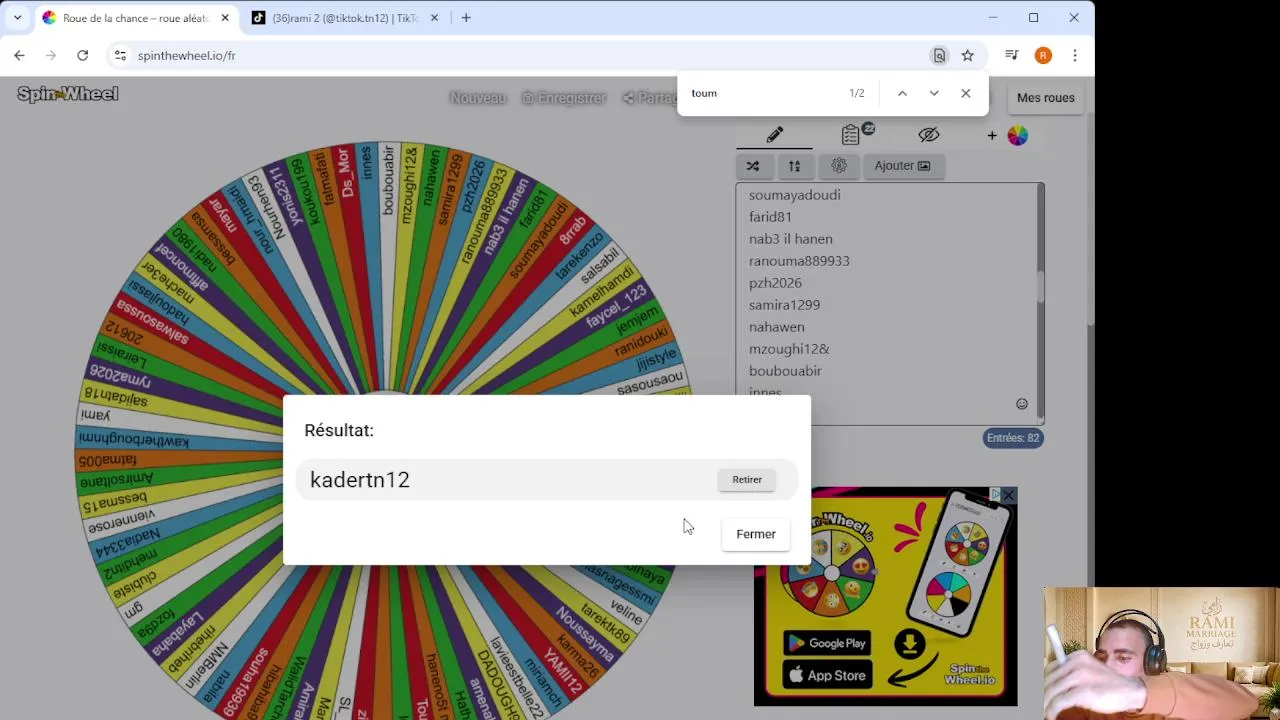Image resolution: width=1280 pixels, height=720 pixels.
Task: Click the yamí slice on the wheel
Action: coord(97,414)
